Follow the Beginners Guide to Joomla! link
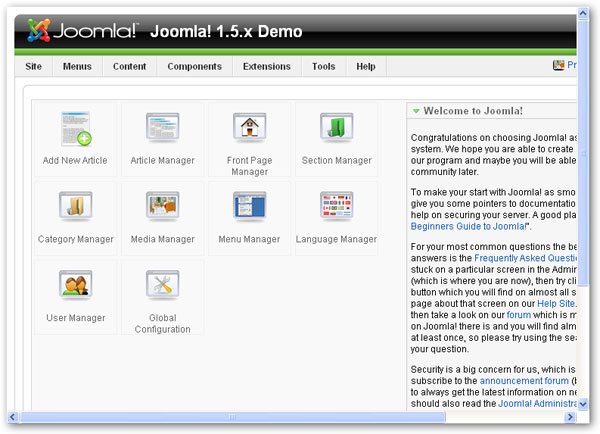 click(x=469, y=226)
